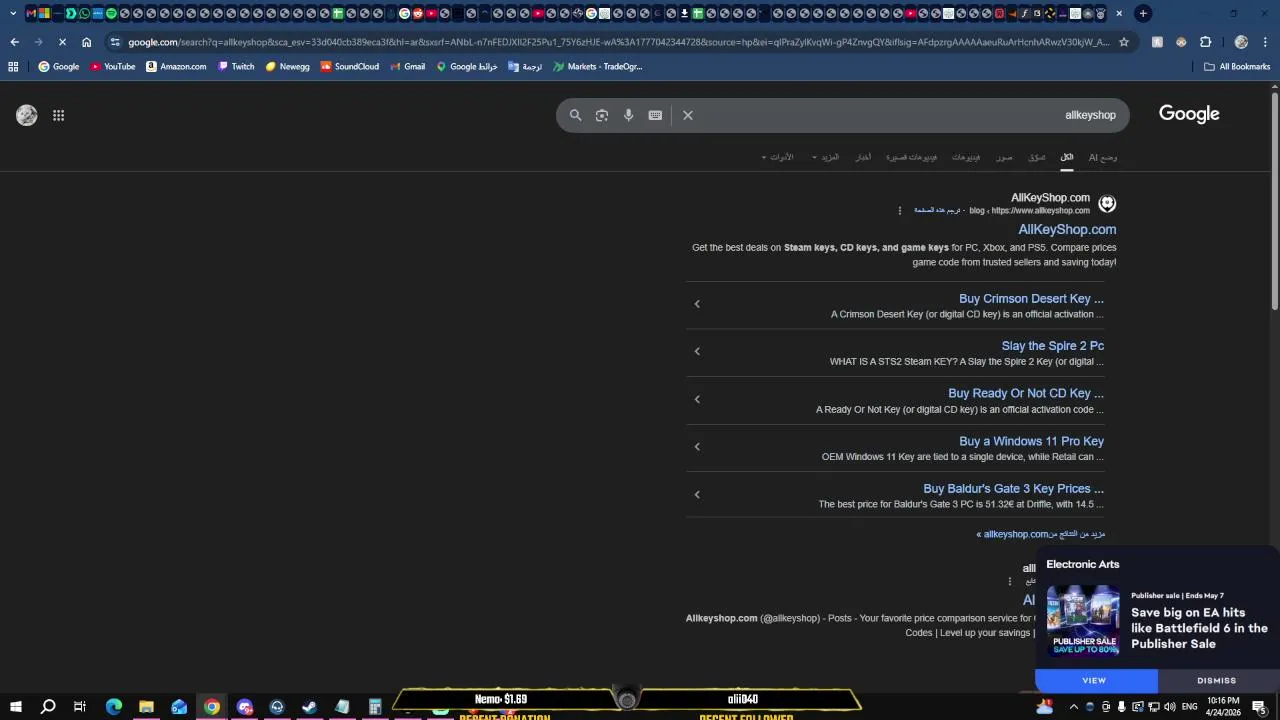Viewport: 1280px width, 720px height.
Task: Open Windows Start menu
Action: tap(15, 707)
